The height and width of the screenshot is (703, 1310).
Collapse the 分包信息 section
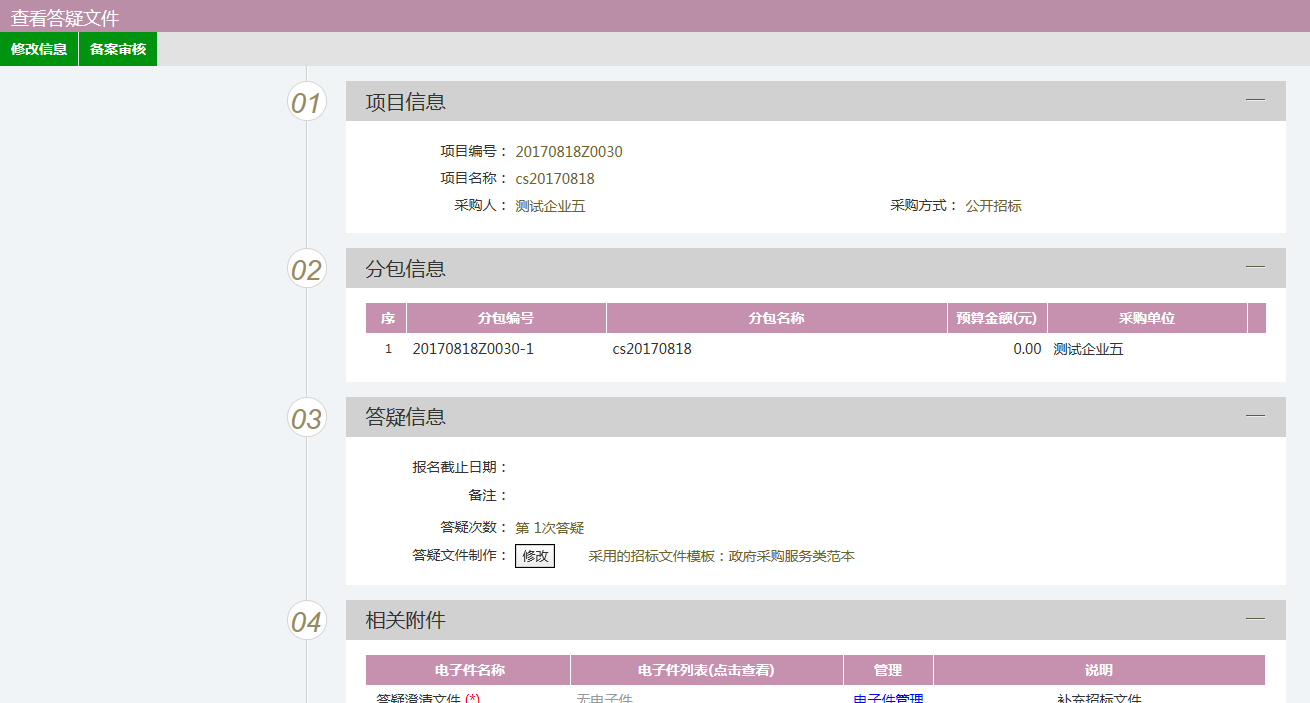[x=1255, y=267]
